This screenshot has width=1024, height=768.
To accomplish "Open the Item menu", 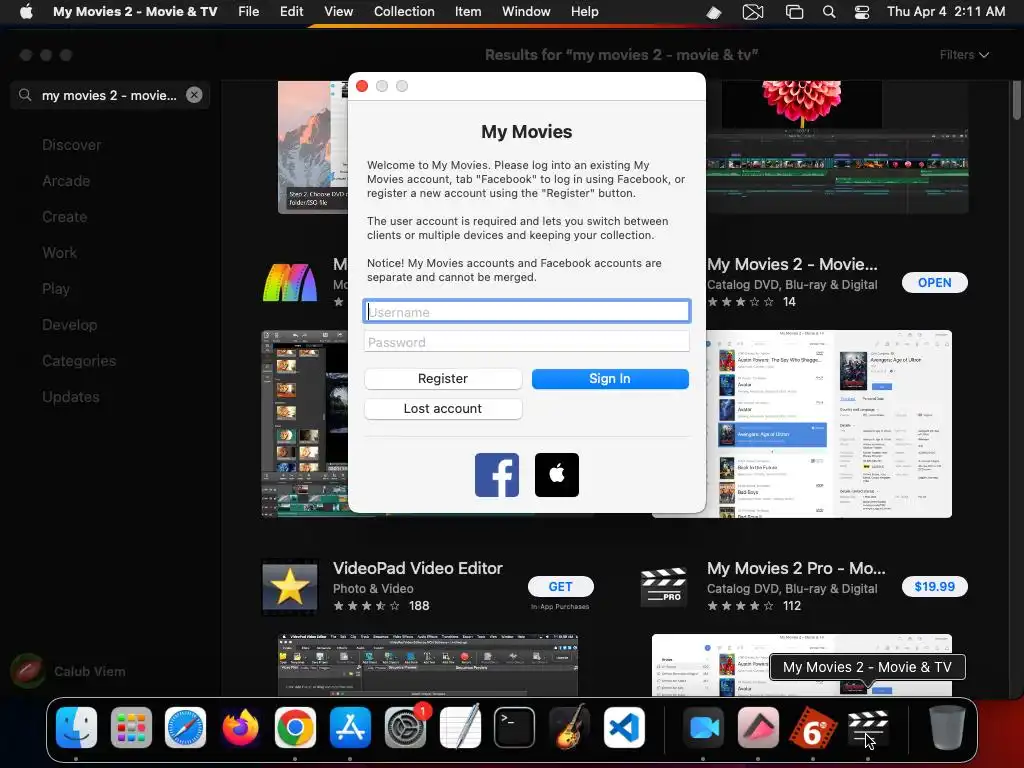I will 468,12.
